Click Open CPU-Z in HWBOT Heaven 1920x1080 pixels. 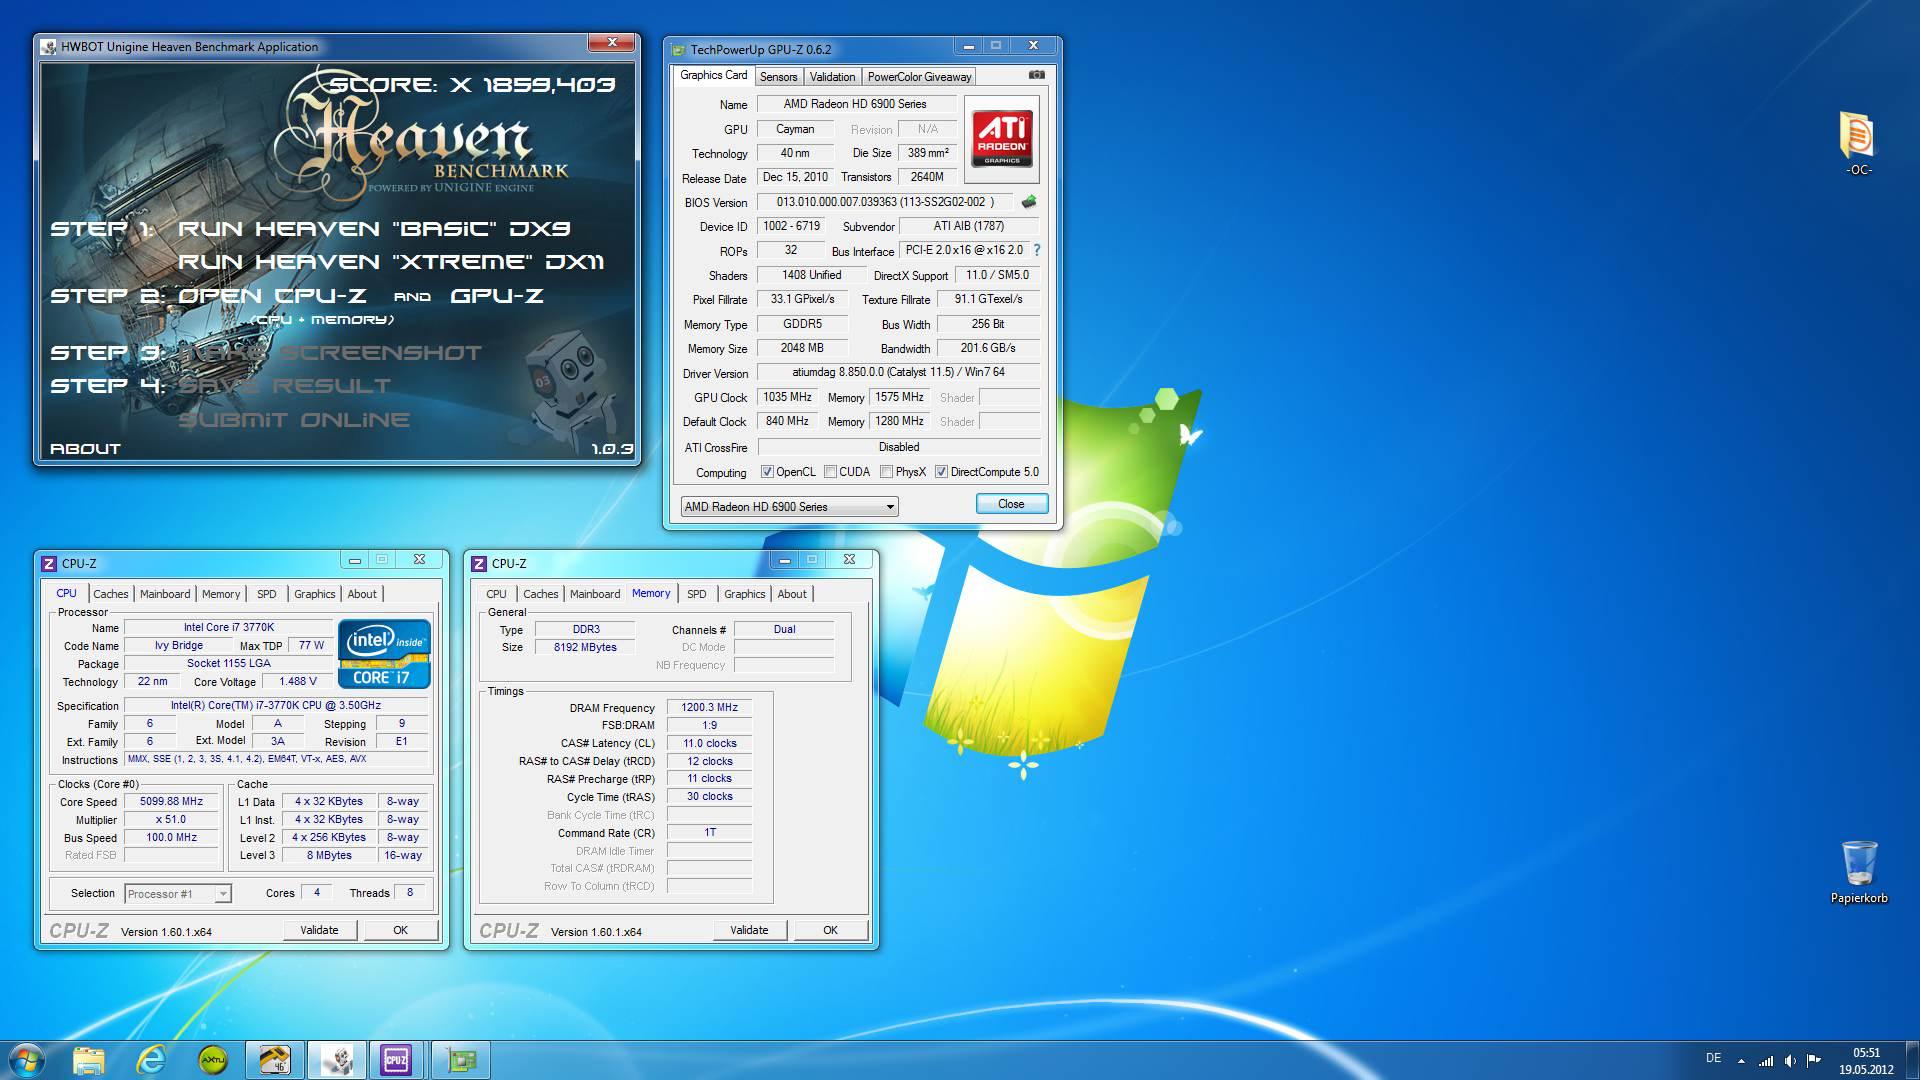[272, 296]
